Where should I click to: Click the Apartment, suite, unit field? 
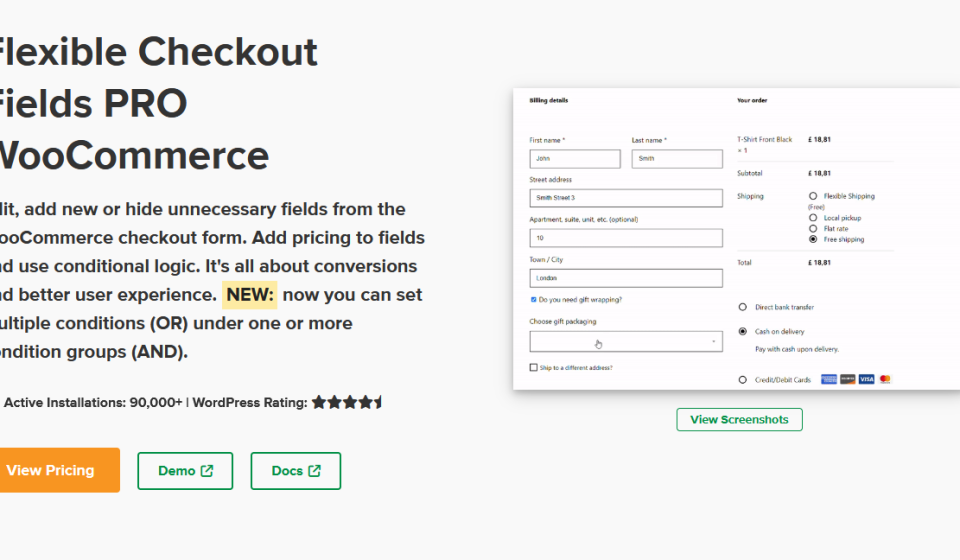[626, 237]
